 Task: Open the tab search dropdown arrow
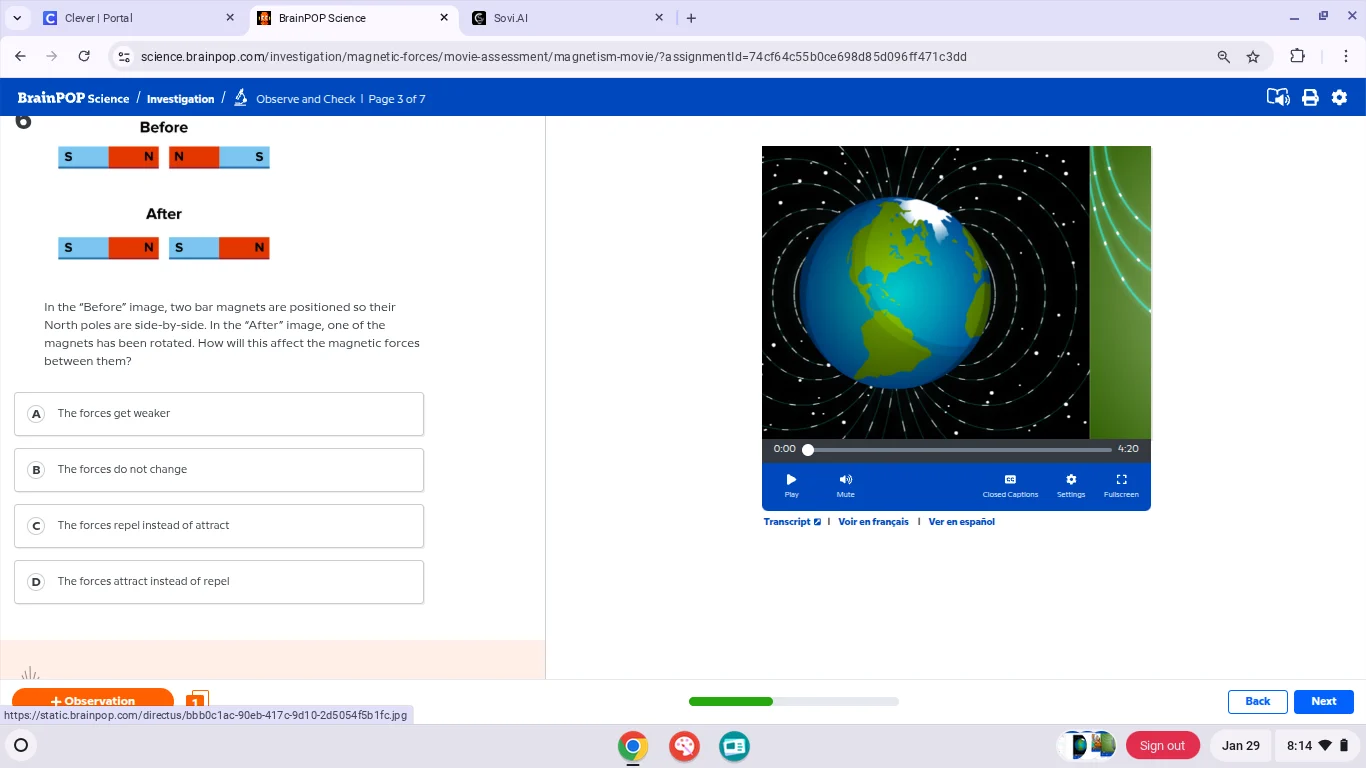(17, 18)
